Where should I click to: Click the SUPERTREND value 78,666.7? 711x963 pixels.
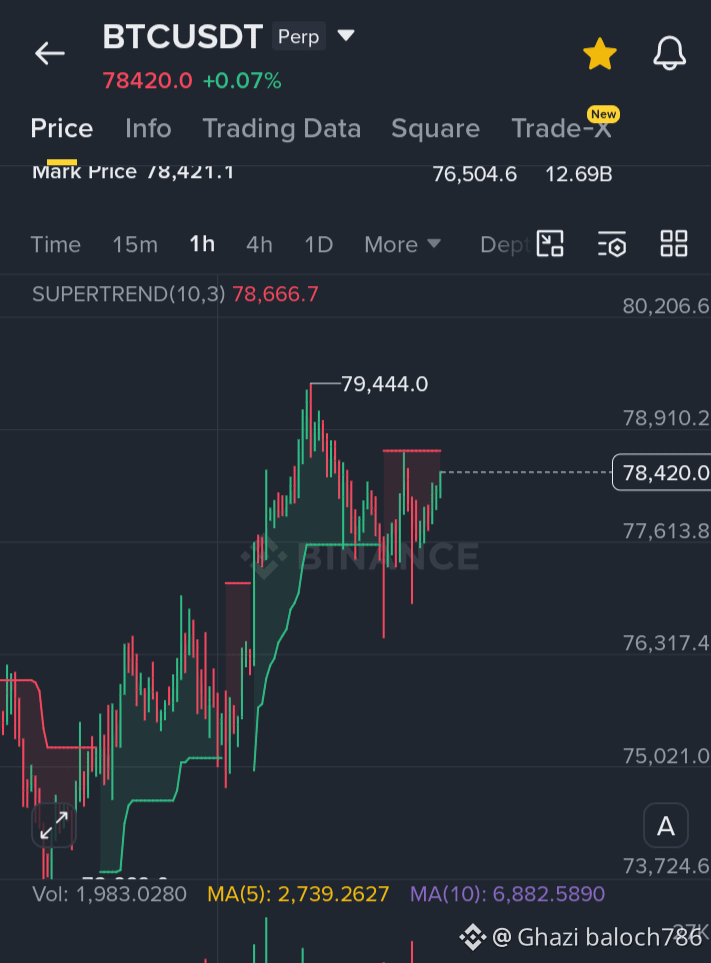(275, 294)
